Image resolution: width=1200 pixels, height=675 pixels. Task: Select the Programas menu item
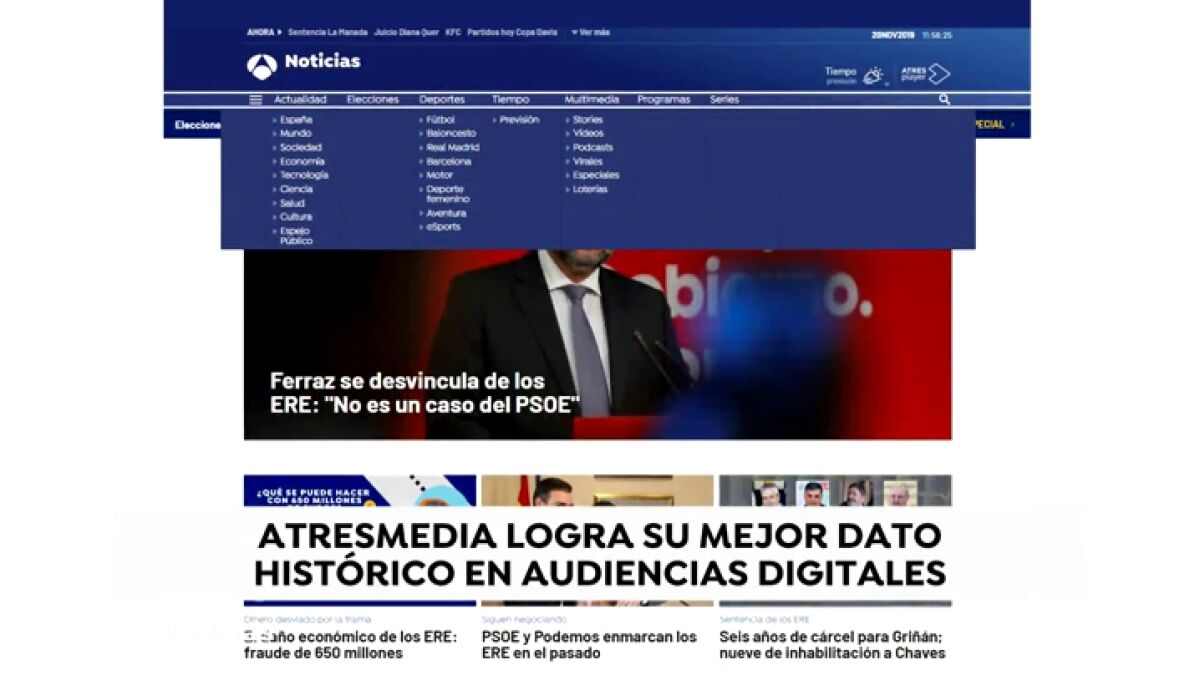[x=663, y=100]
